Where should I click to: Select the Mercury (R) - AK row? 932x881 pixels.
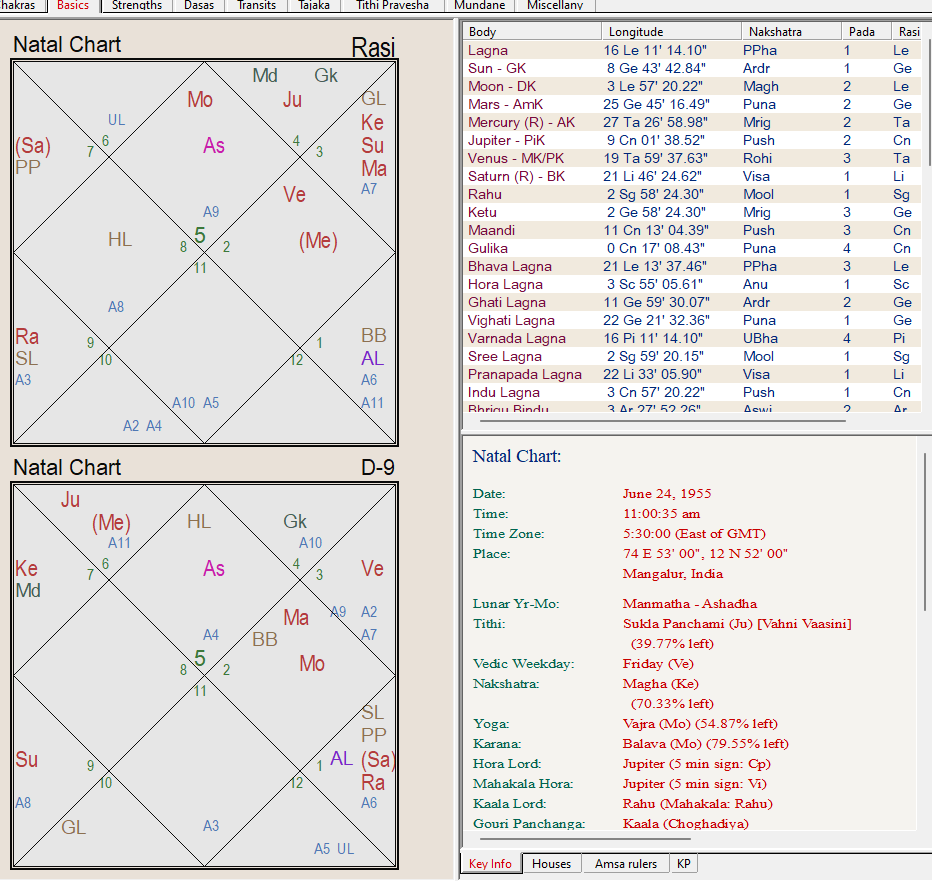[692, 122]
